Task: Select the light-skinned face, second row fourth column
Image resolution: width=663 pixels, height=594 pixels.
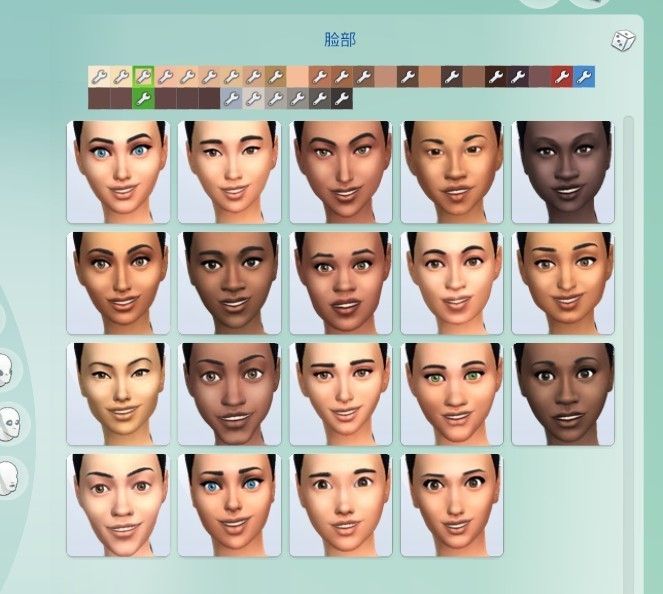Action: (452, 283)
